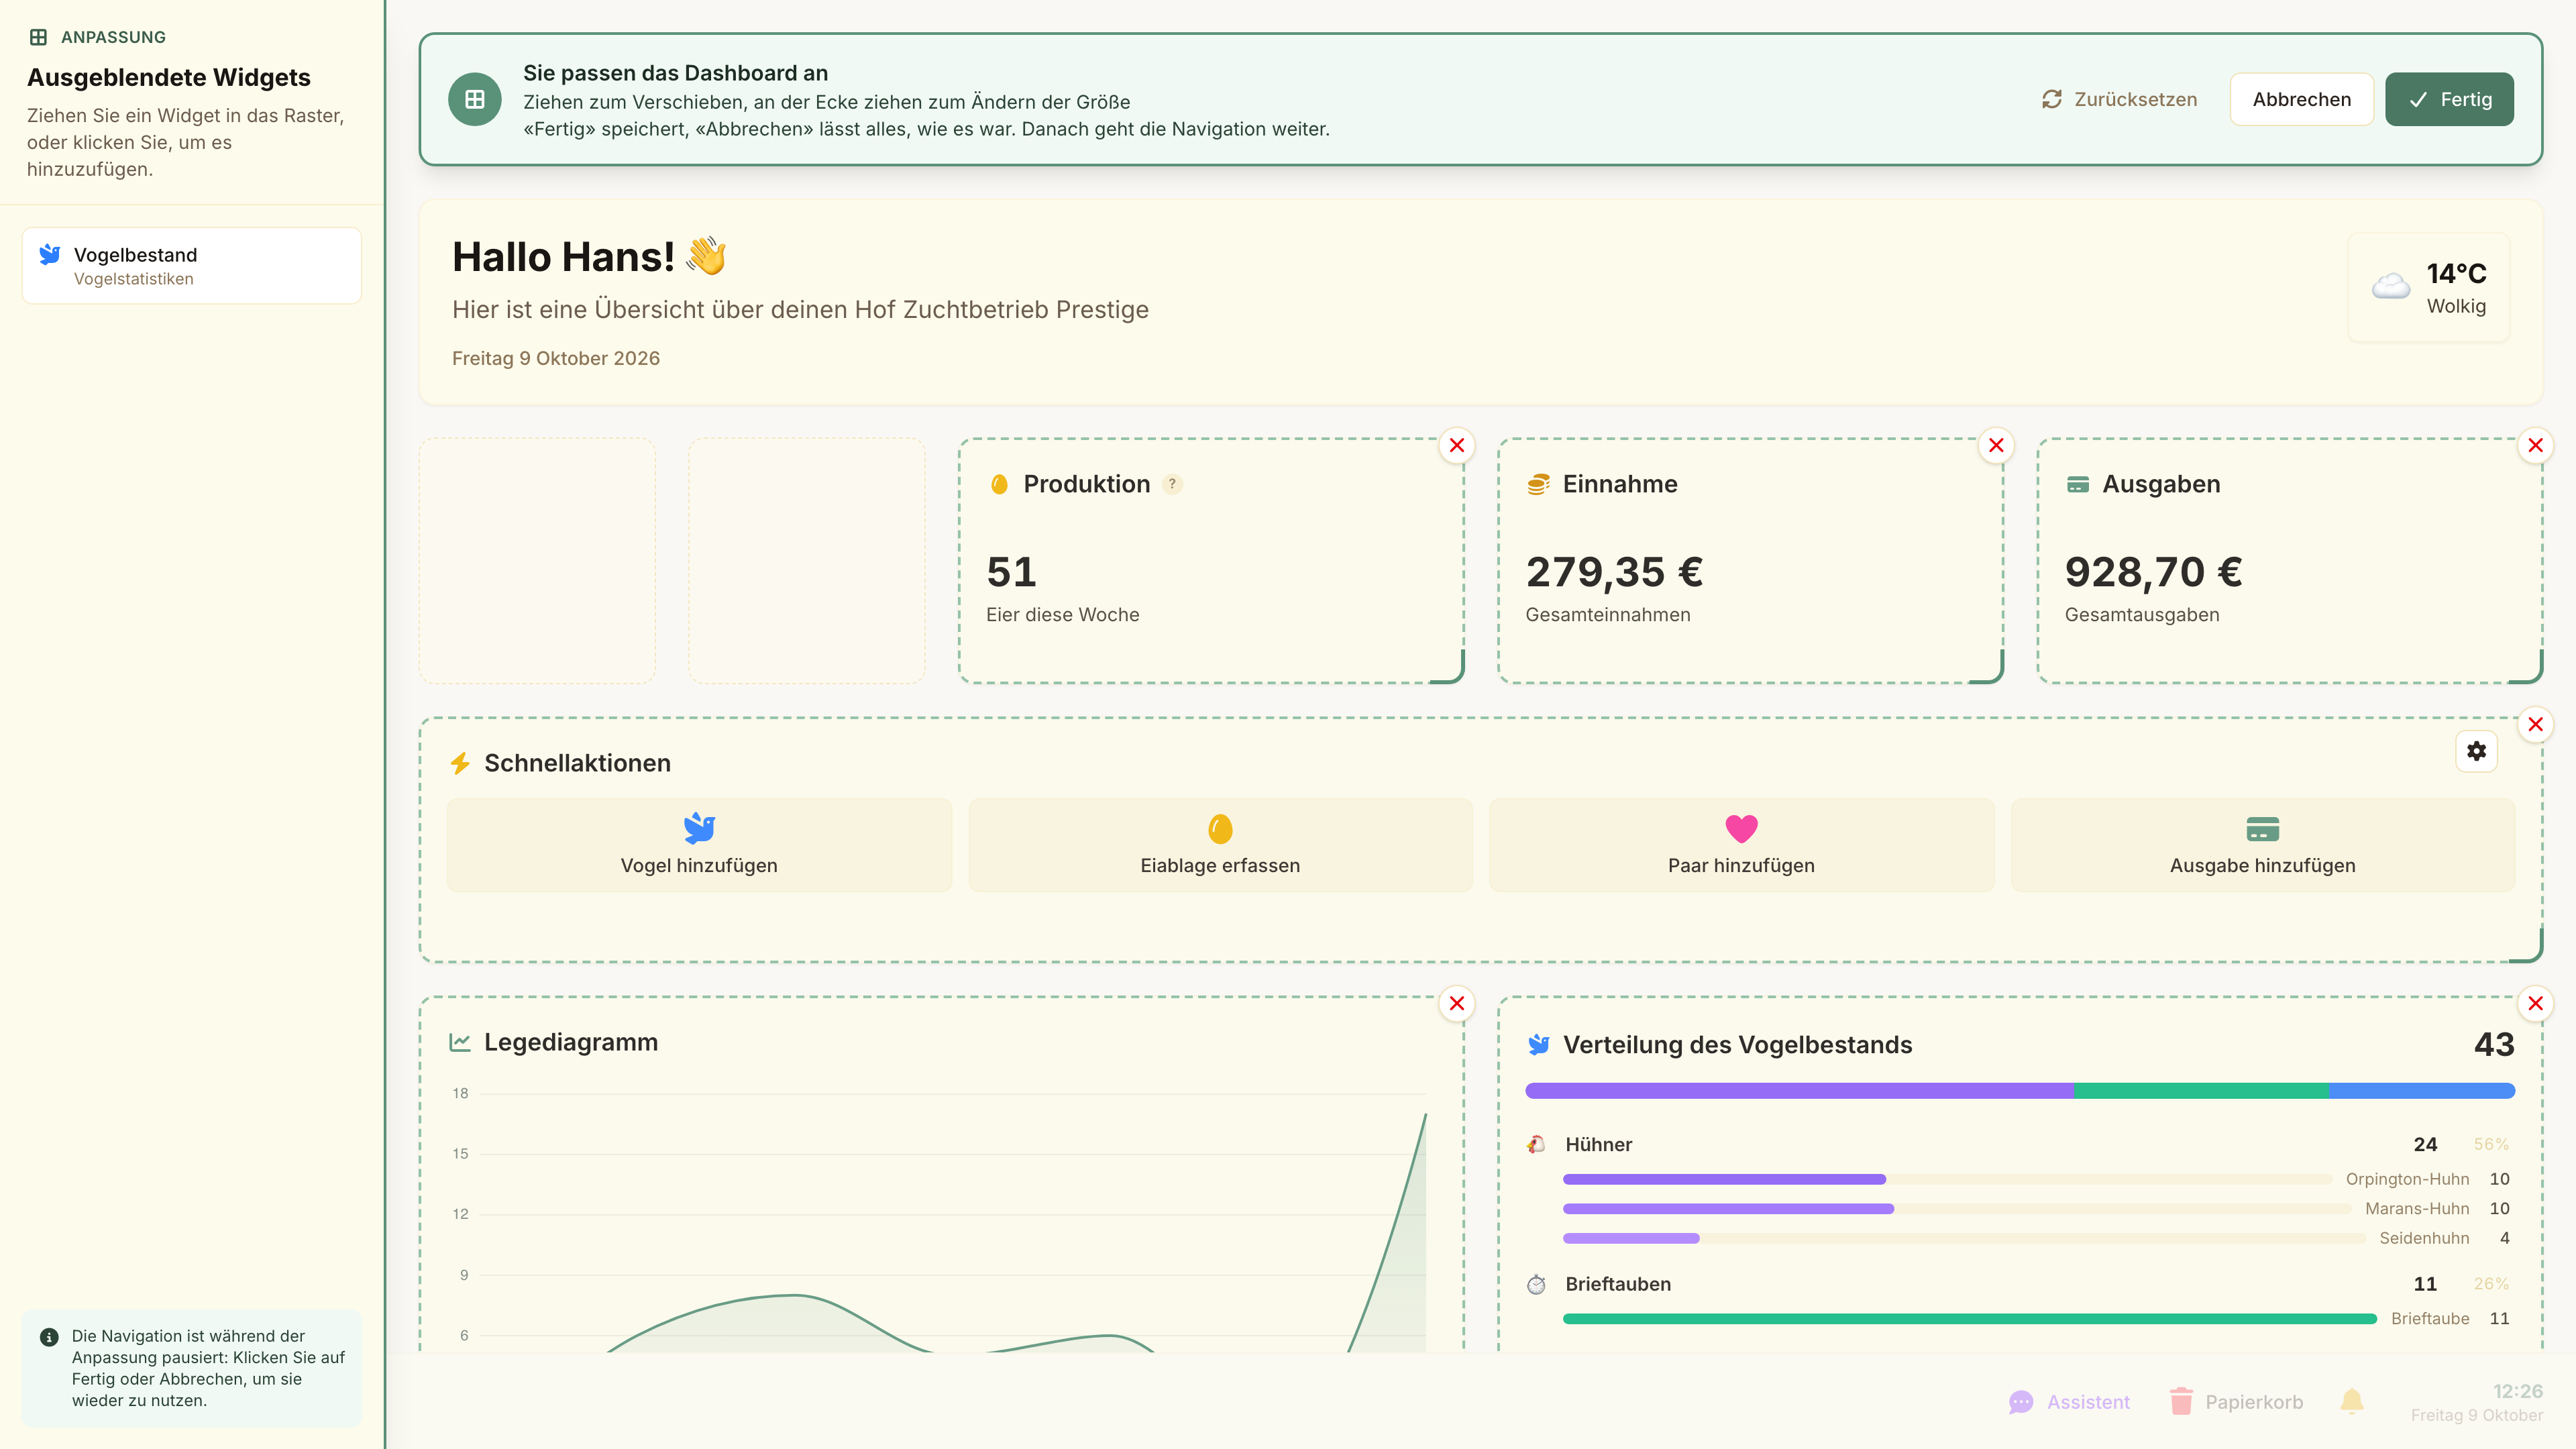Click the Produktion help question mark icon
The width and height of the screenshot is (2576, 1449).
1172,484
